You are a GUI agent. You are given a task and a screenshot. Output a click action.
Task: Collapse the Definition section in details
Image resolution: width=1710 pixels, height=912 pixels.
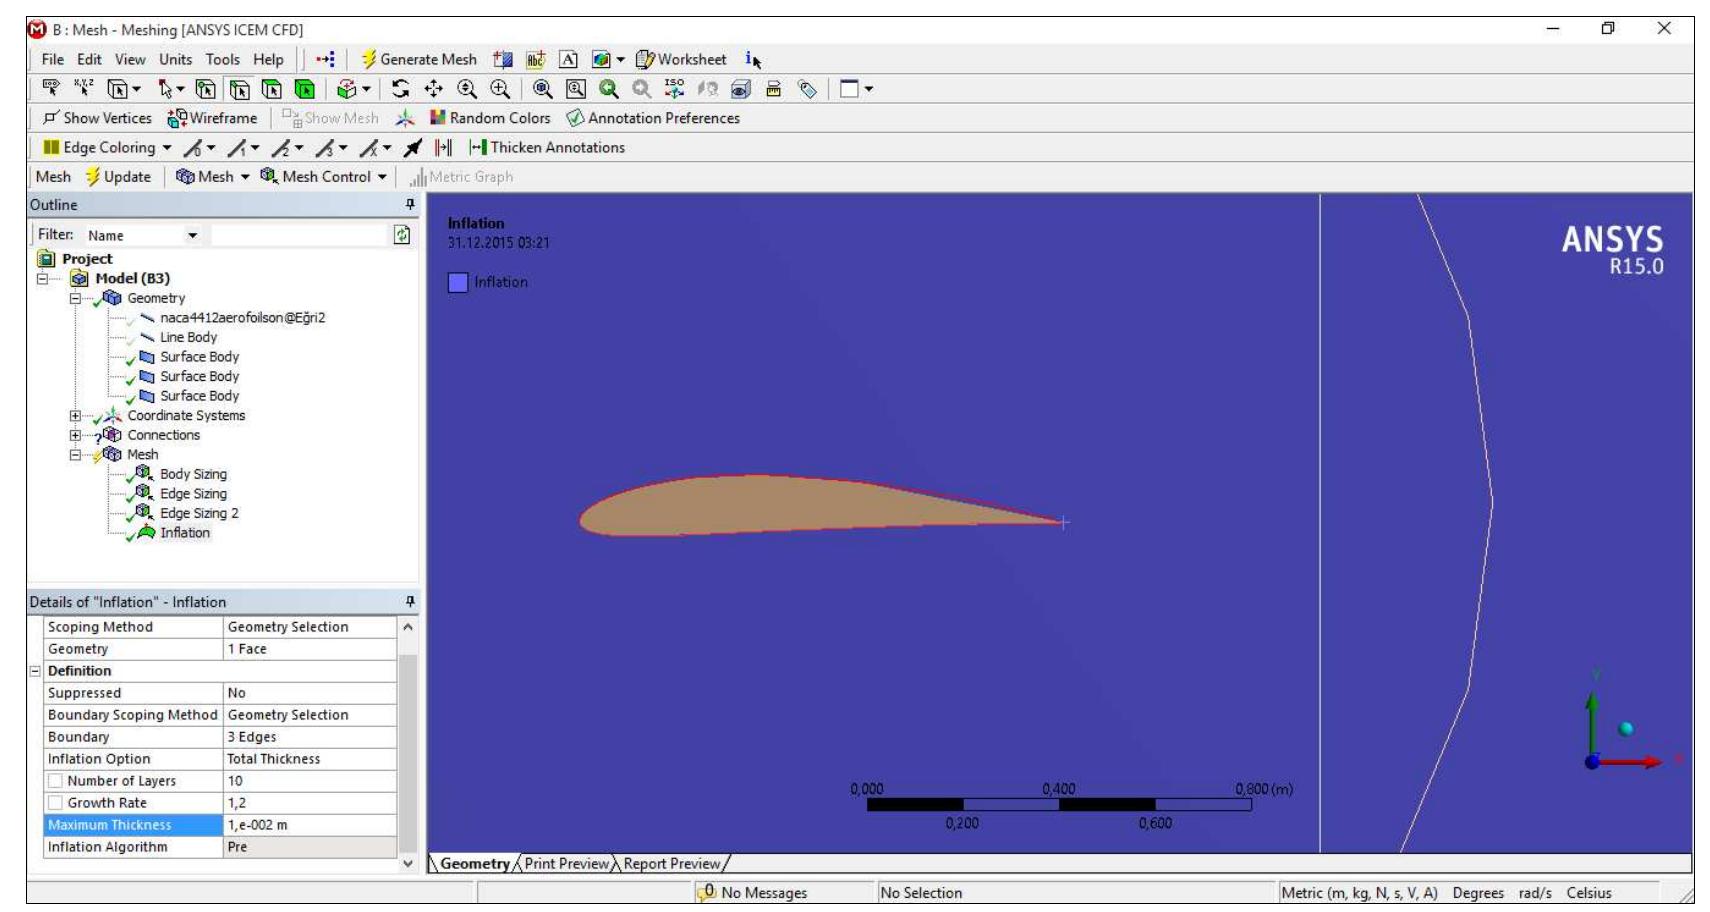37,670
